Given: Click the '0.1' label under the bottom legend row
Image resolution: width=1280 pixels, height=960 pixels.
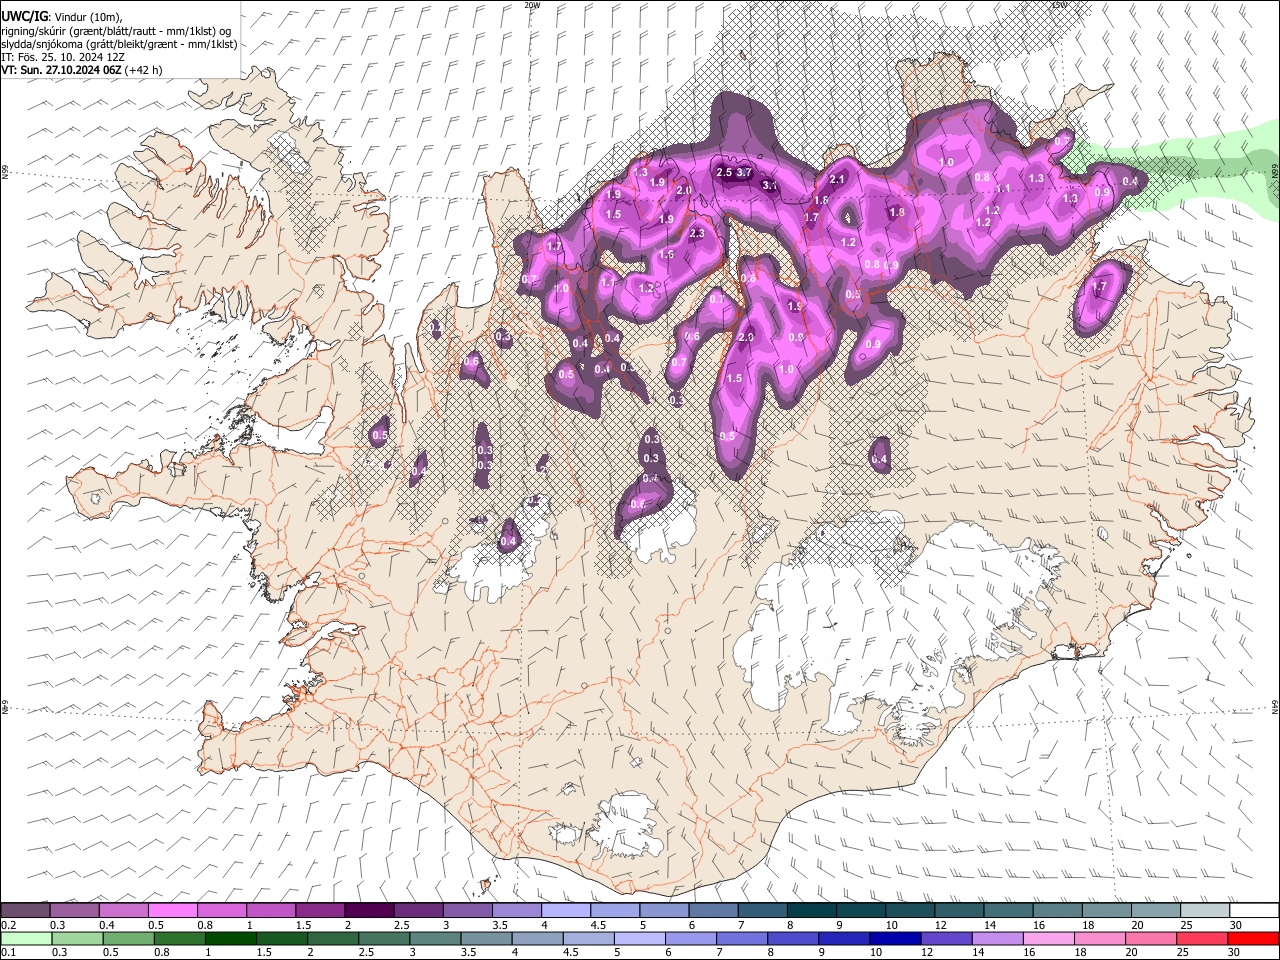Looking at the screenshot, I should click(8, 953).
